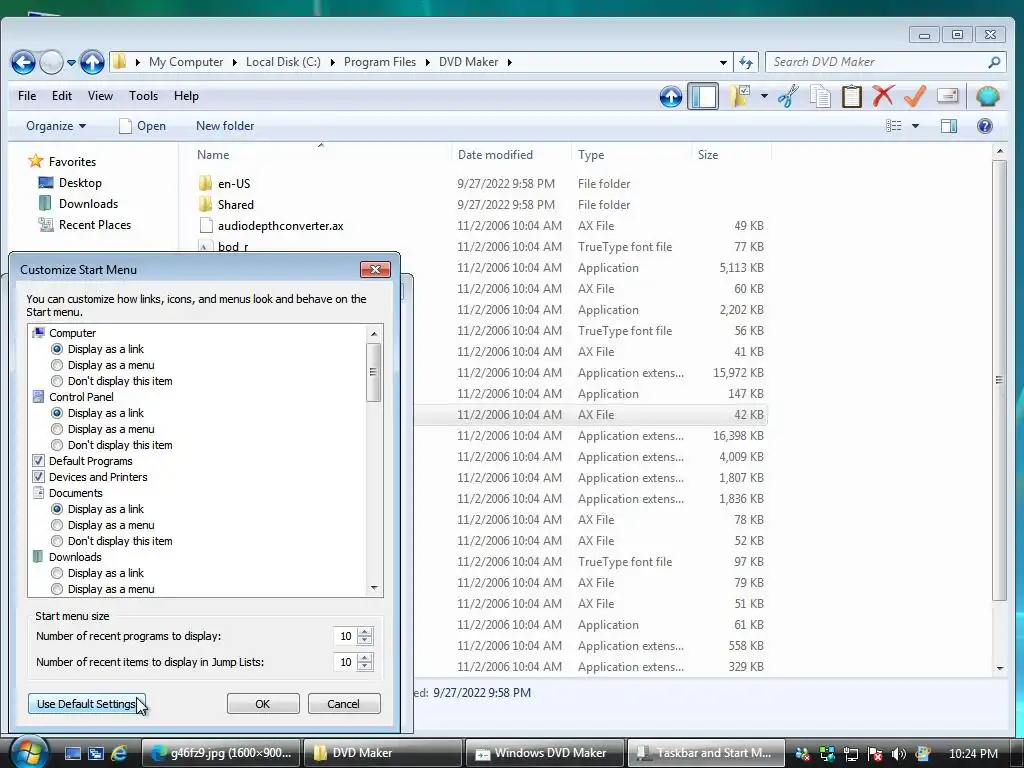Image resolution: width=1024 pixels, height=768 pixels.
Task: Click the search magnifier icon
Action: pos(994,62)
